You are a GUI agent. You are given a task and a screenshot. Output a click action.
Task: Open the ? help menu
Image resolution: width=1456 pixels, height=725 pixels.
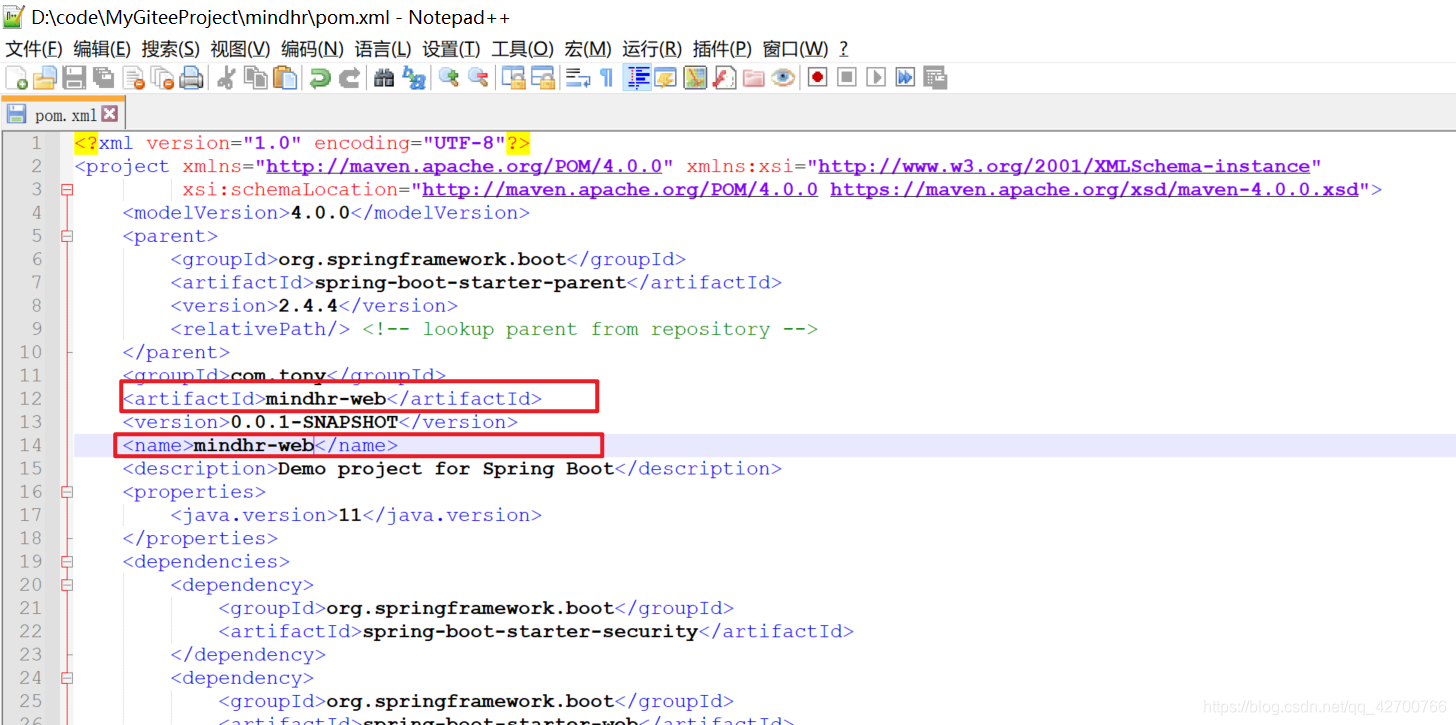(x=843, y=49)
